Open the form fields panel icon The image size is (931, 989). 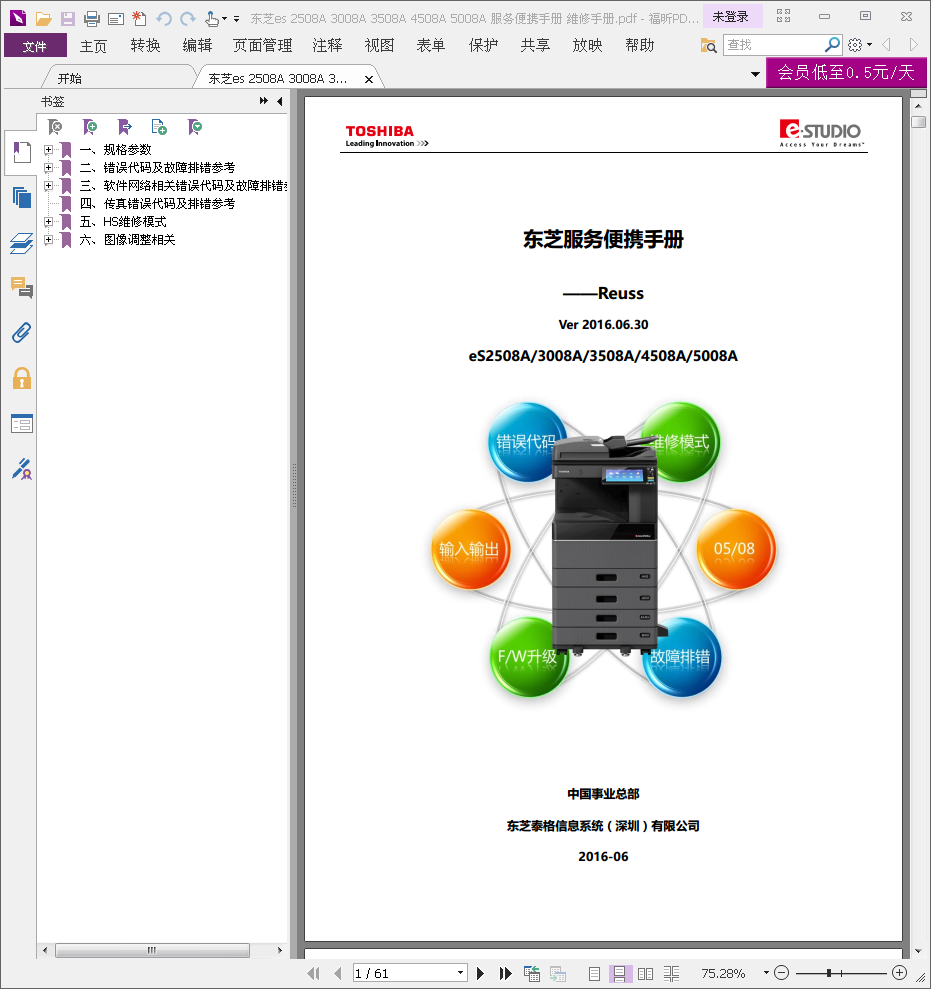[x=21, y=424]
